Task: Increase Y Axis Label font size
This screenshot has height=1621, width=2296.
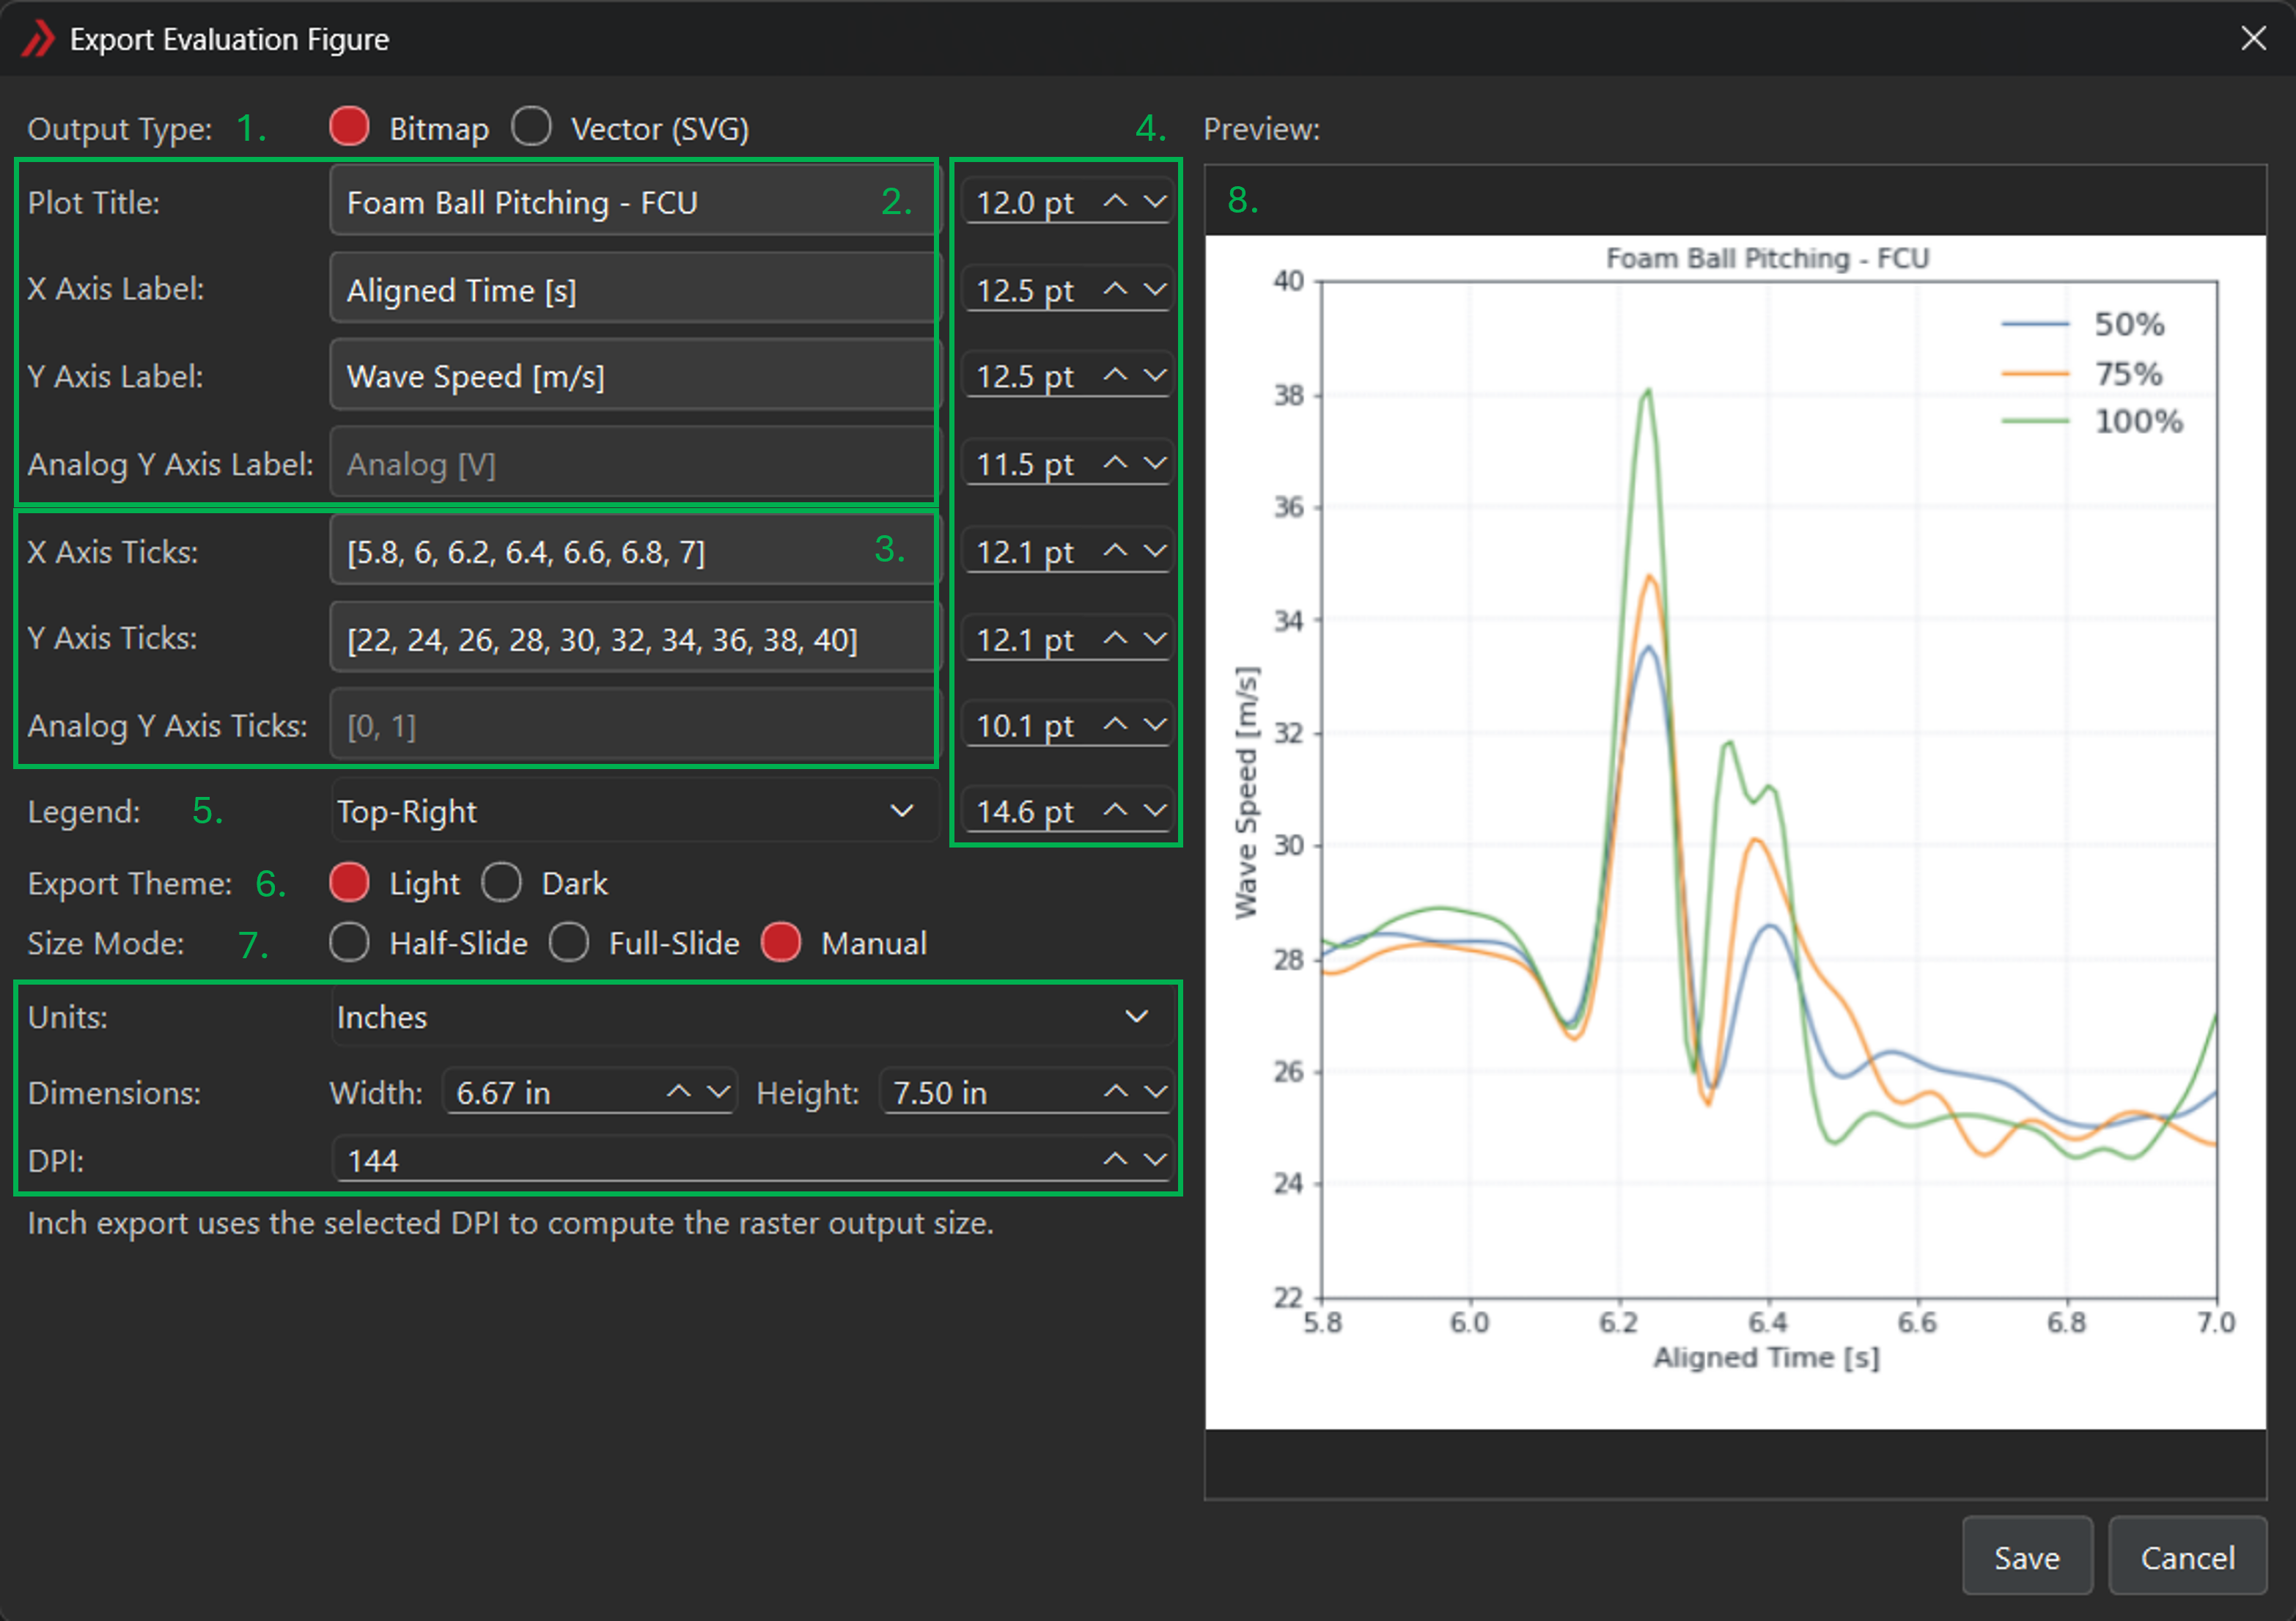Action: 1115,375
